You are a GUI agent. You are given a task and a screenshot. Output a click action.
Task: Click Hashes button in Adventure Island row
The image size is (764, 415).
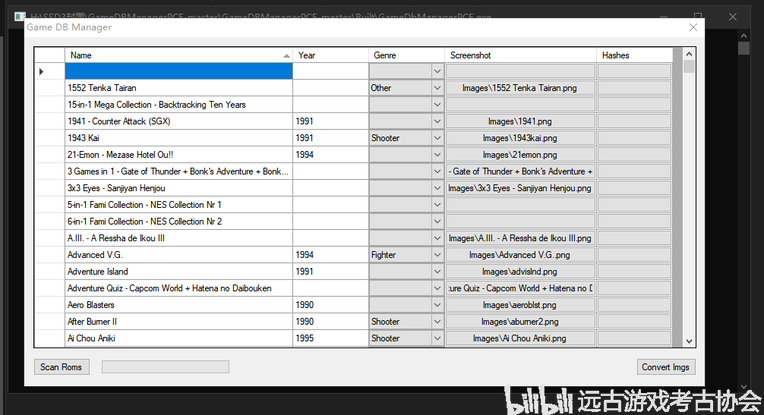(634, 272)
